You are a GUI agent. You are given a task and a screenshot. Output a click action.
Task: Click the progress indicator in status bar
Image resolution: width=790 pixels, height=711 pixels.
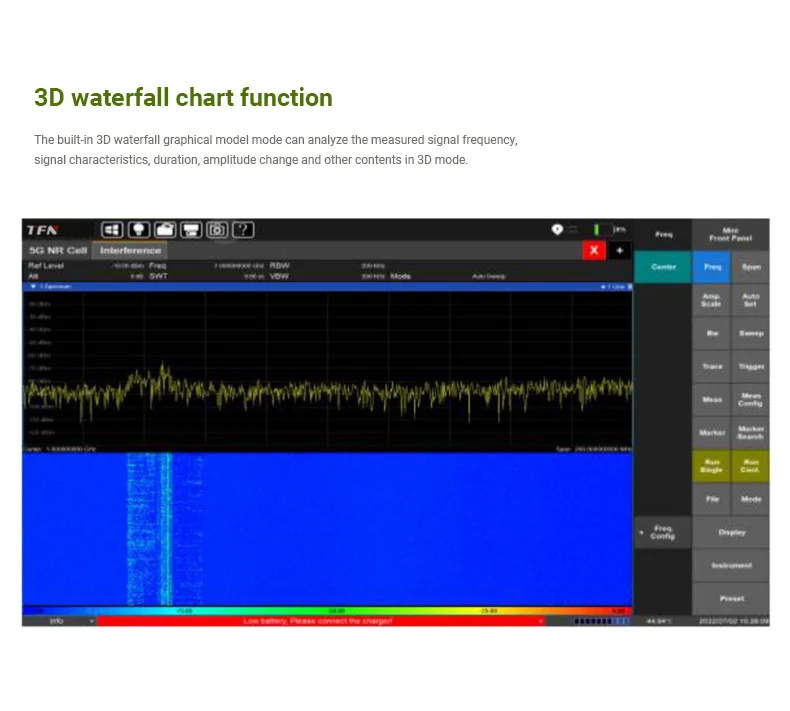pyautogui.click(x=602, y=621)
